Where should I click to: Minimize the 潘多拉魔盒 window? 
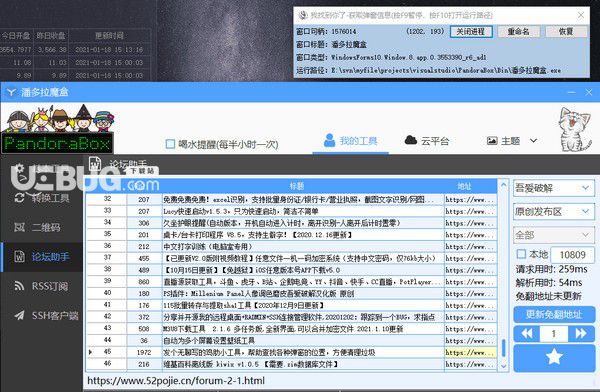(x=572, y=92)
